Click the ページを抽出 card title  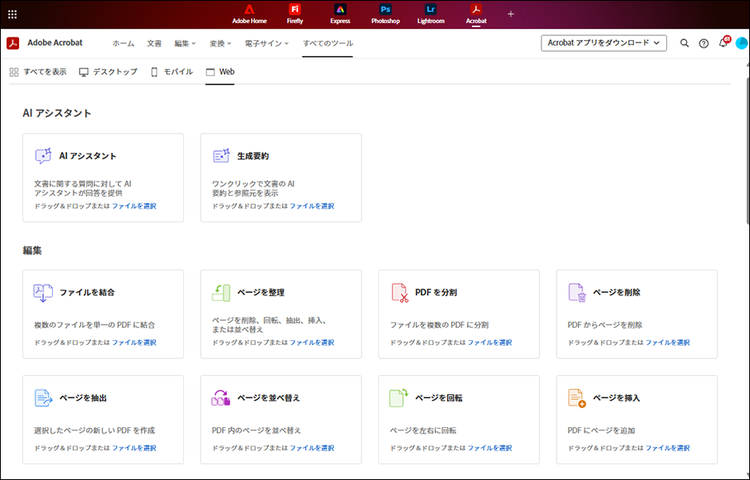click(83, 398)
